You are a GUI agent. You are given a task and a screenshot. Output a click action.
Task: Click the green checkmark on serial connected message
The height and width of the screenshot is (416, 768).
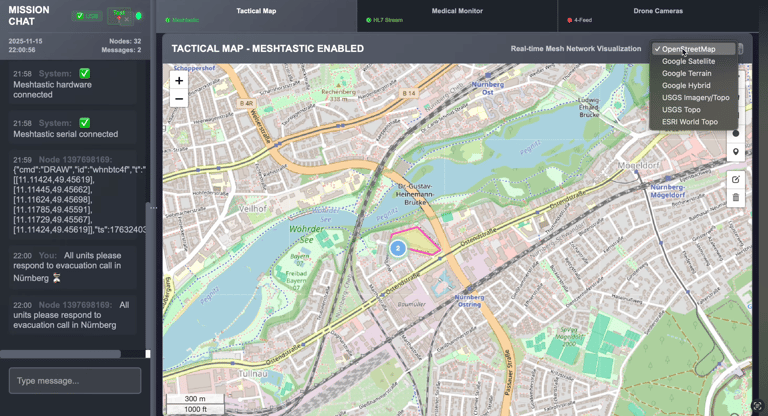point(85,122)
